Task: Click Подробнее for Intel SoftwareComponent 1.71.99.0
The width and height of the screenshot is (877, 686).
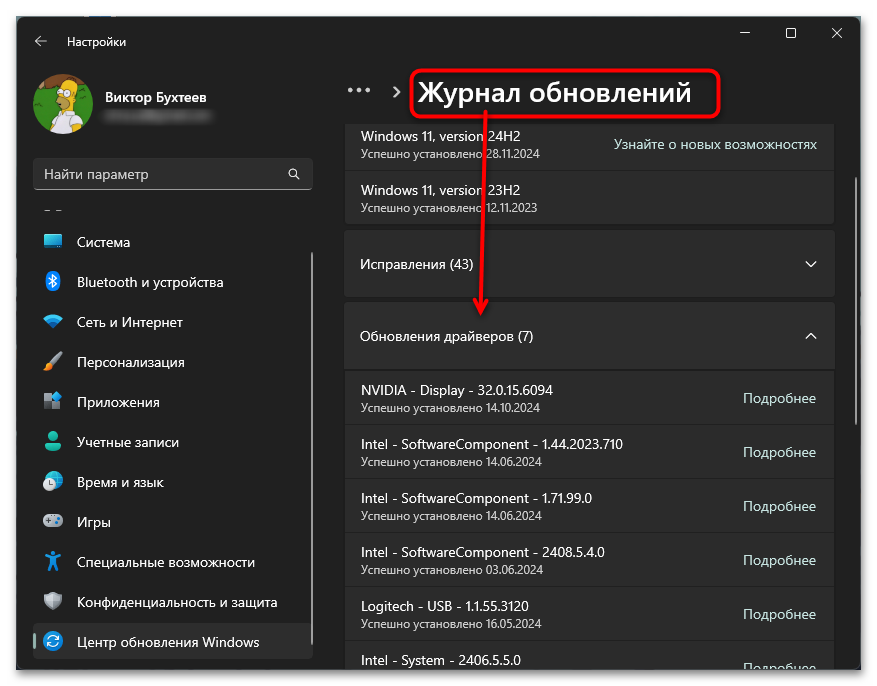Action: [x=779, y=506]
